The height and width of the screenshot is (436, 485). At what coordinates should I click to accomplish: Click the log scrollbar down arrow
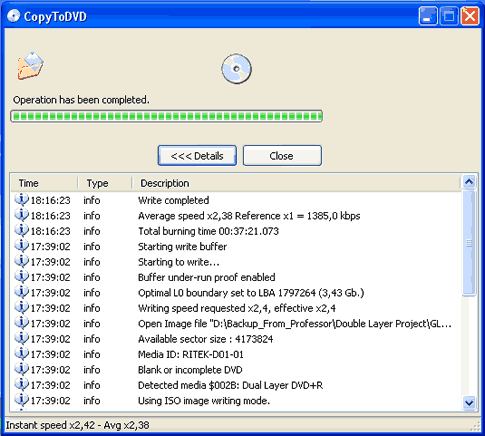[469, 402]
